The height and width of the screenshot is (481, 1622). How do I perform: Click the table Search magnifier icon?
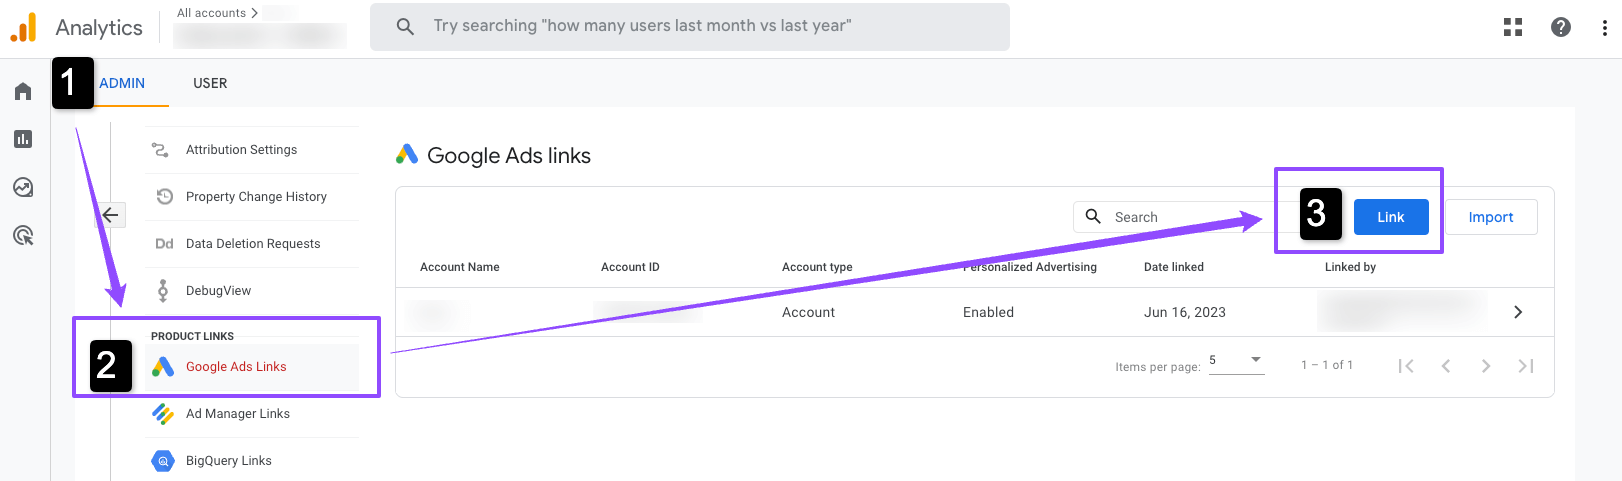(x=1093, y=217)
